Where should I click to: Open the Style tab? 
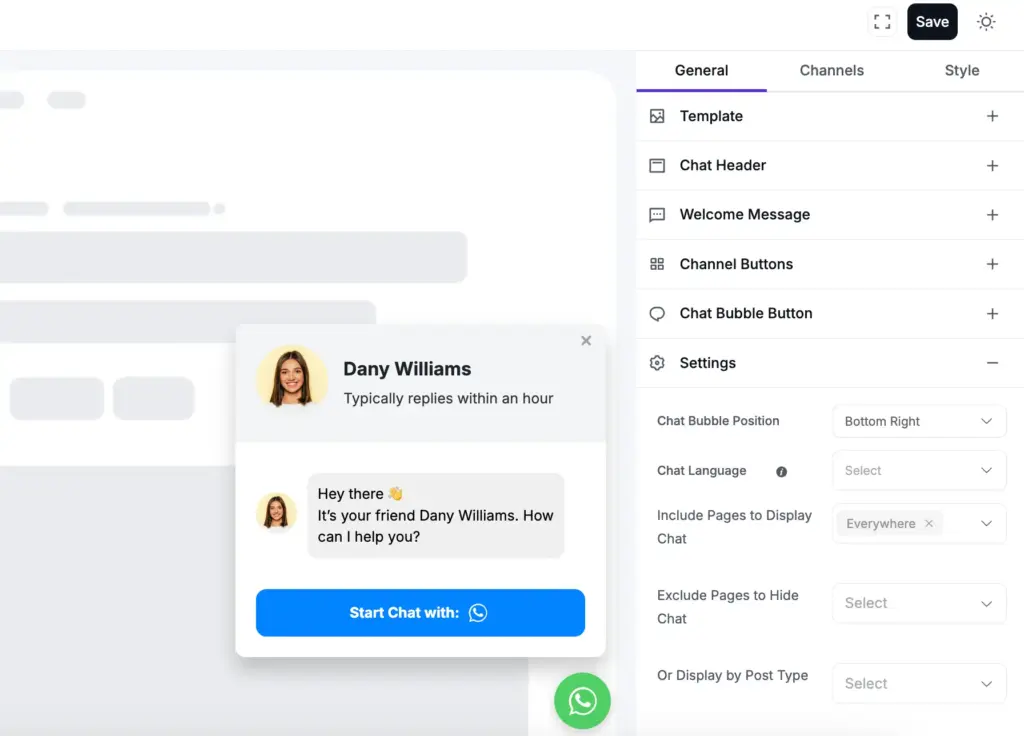(961, 70)
